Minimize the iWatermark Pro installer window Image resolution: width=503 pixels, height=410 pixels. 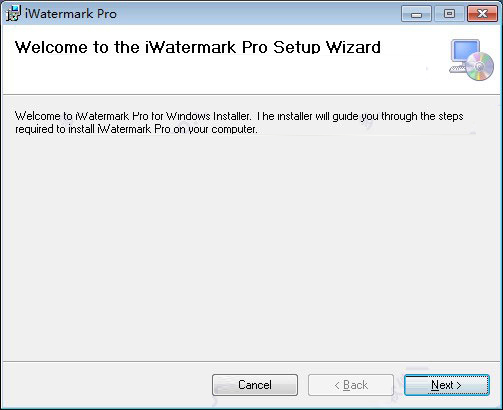coord(416,14)
